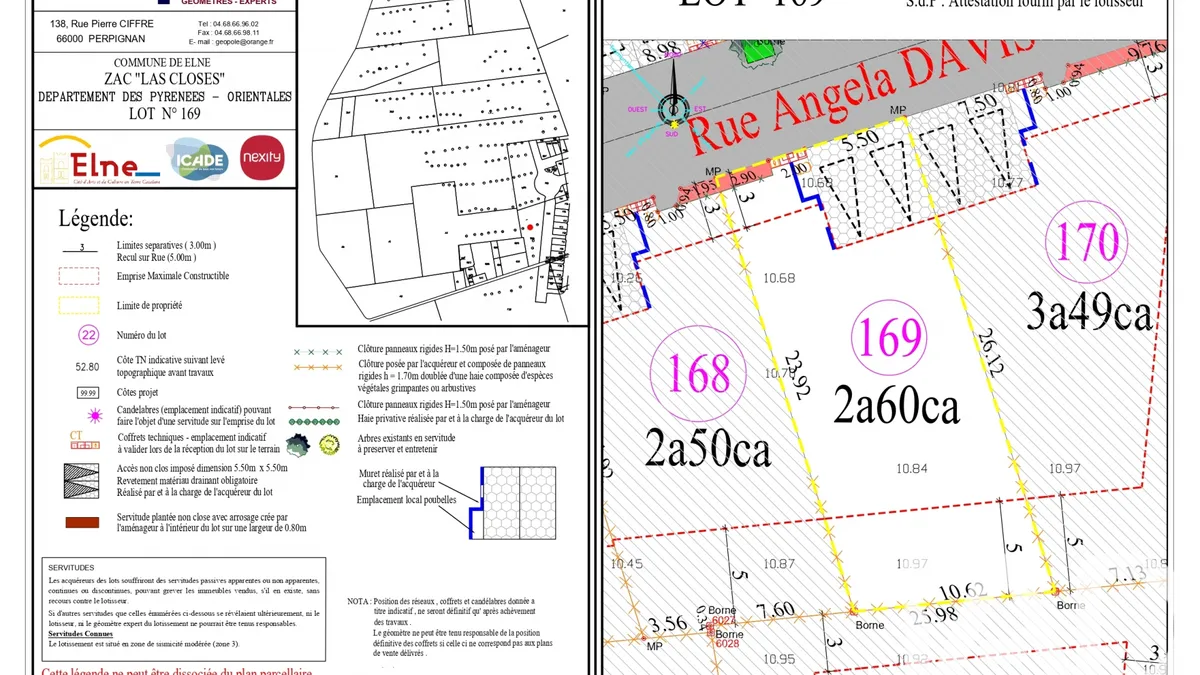
Task: Click the 'Limite de propriété' legend label
Action: [x=149, y=305]
